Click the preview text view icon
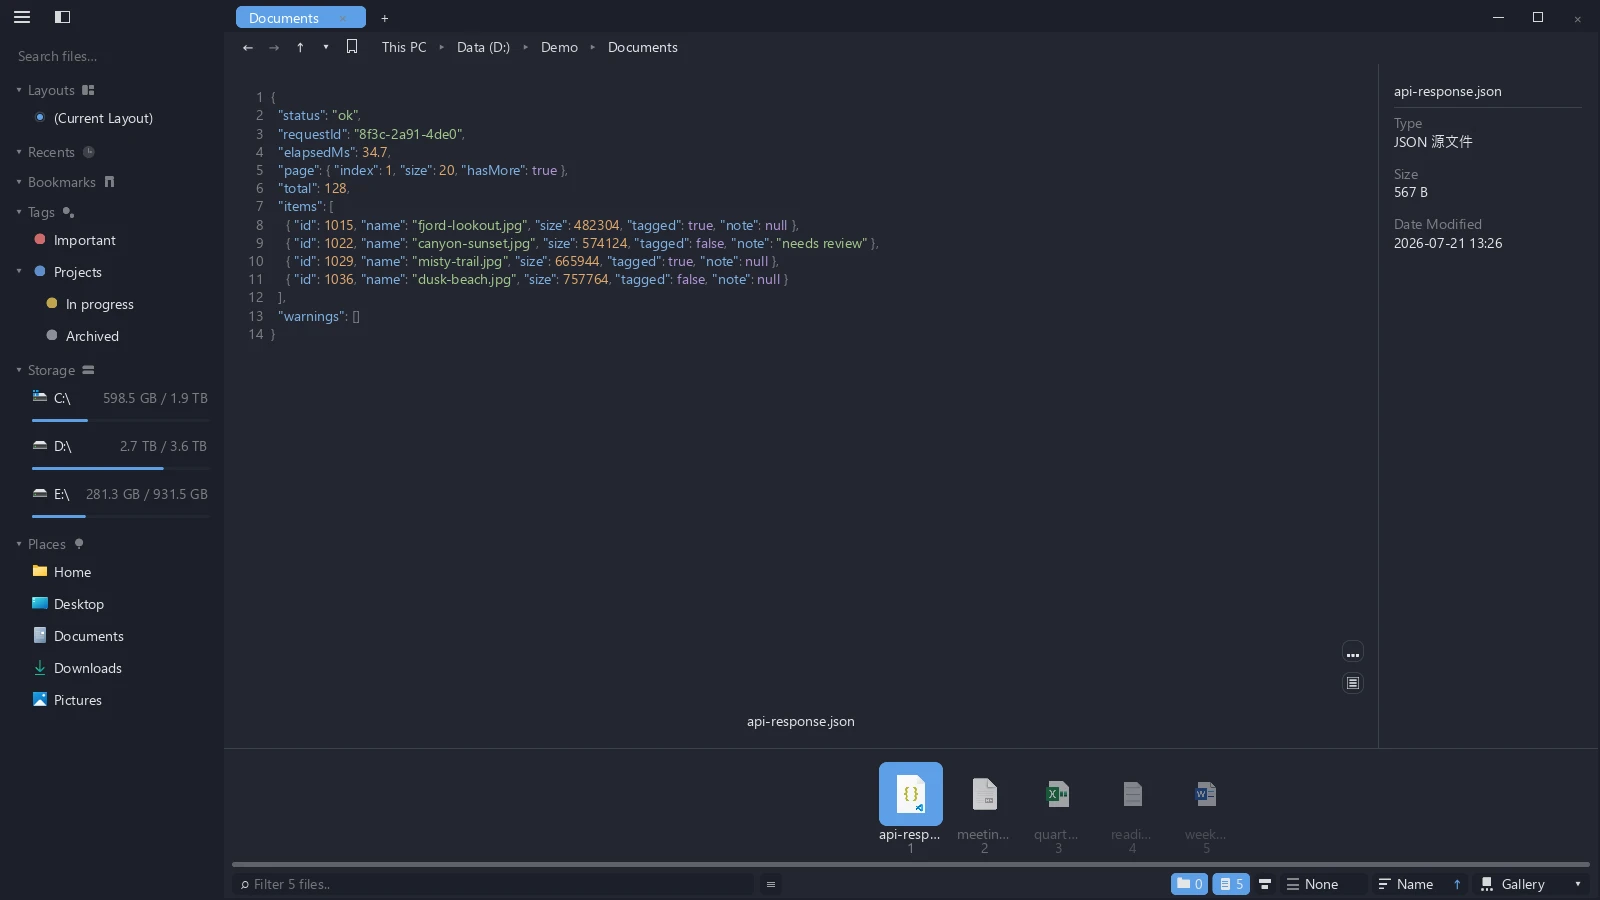Screen dimensions: 1600x900 point(1353,683)
